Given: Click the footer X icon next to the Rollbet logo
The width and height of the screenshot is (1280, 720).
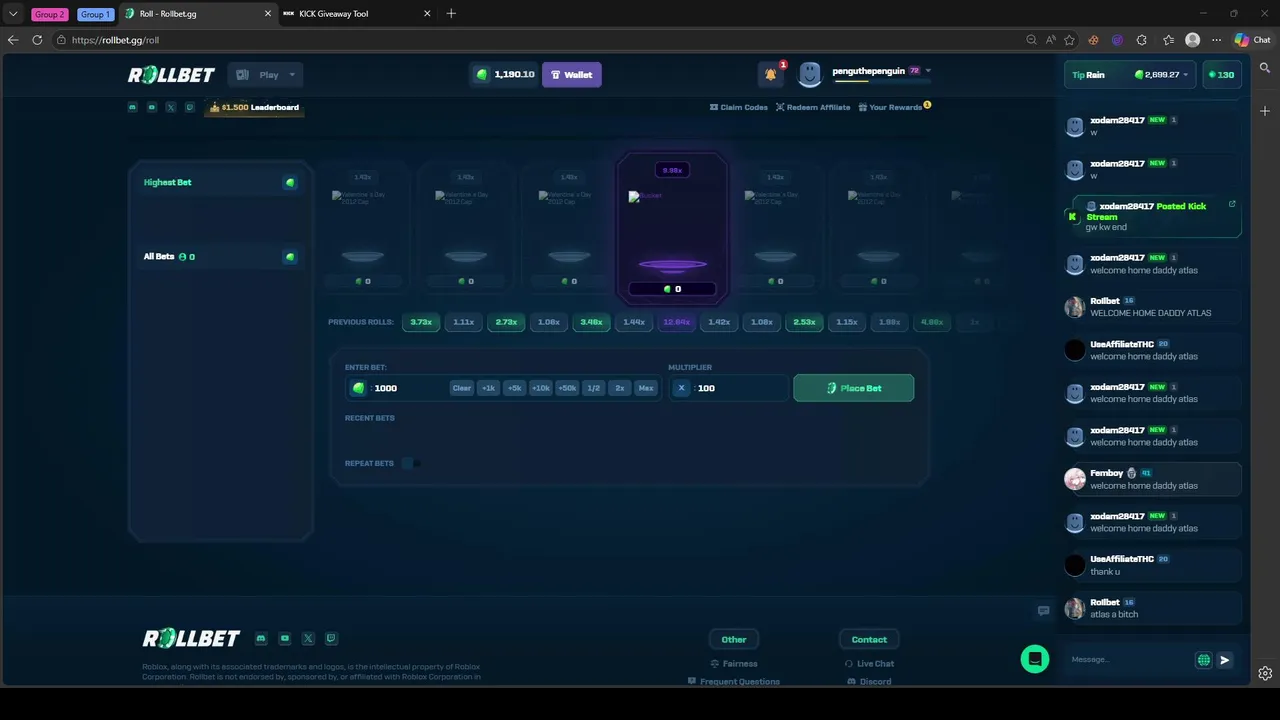Looking at the screenshot, I should [x=308, y=638].
